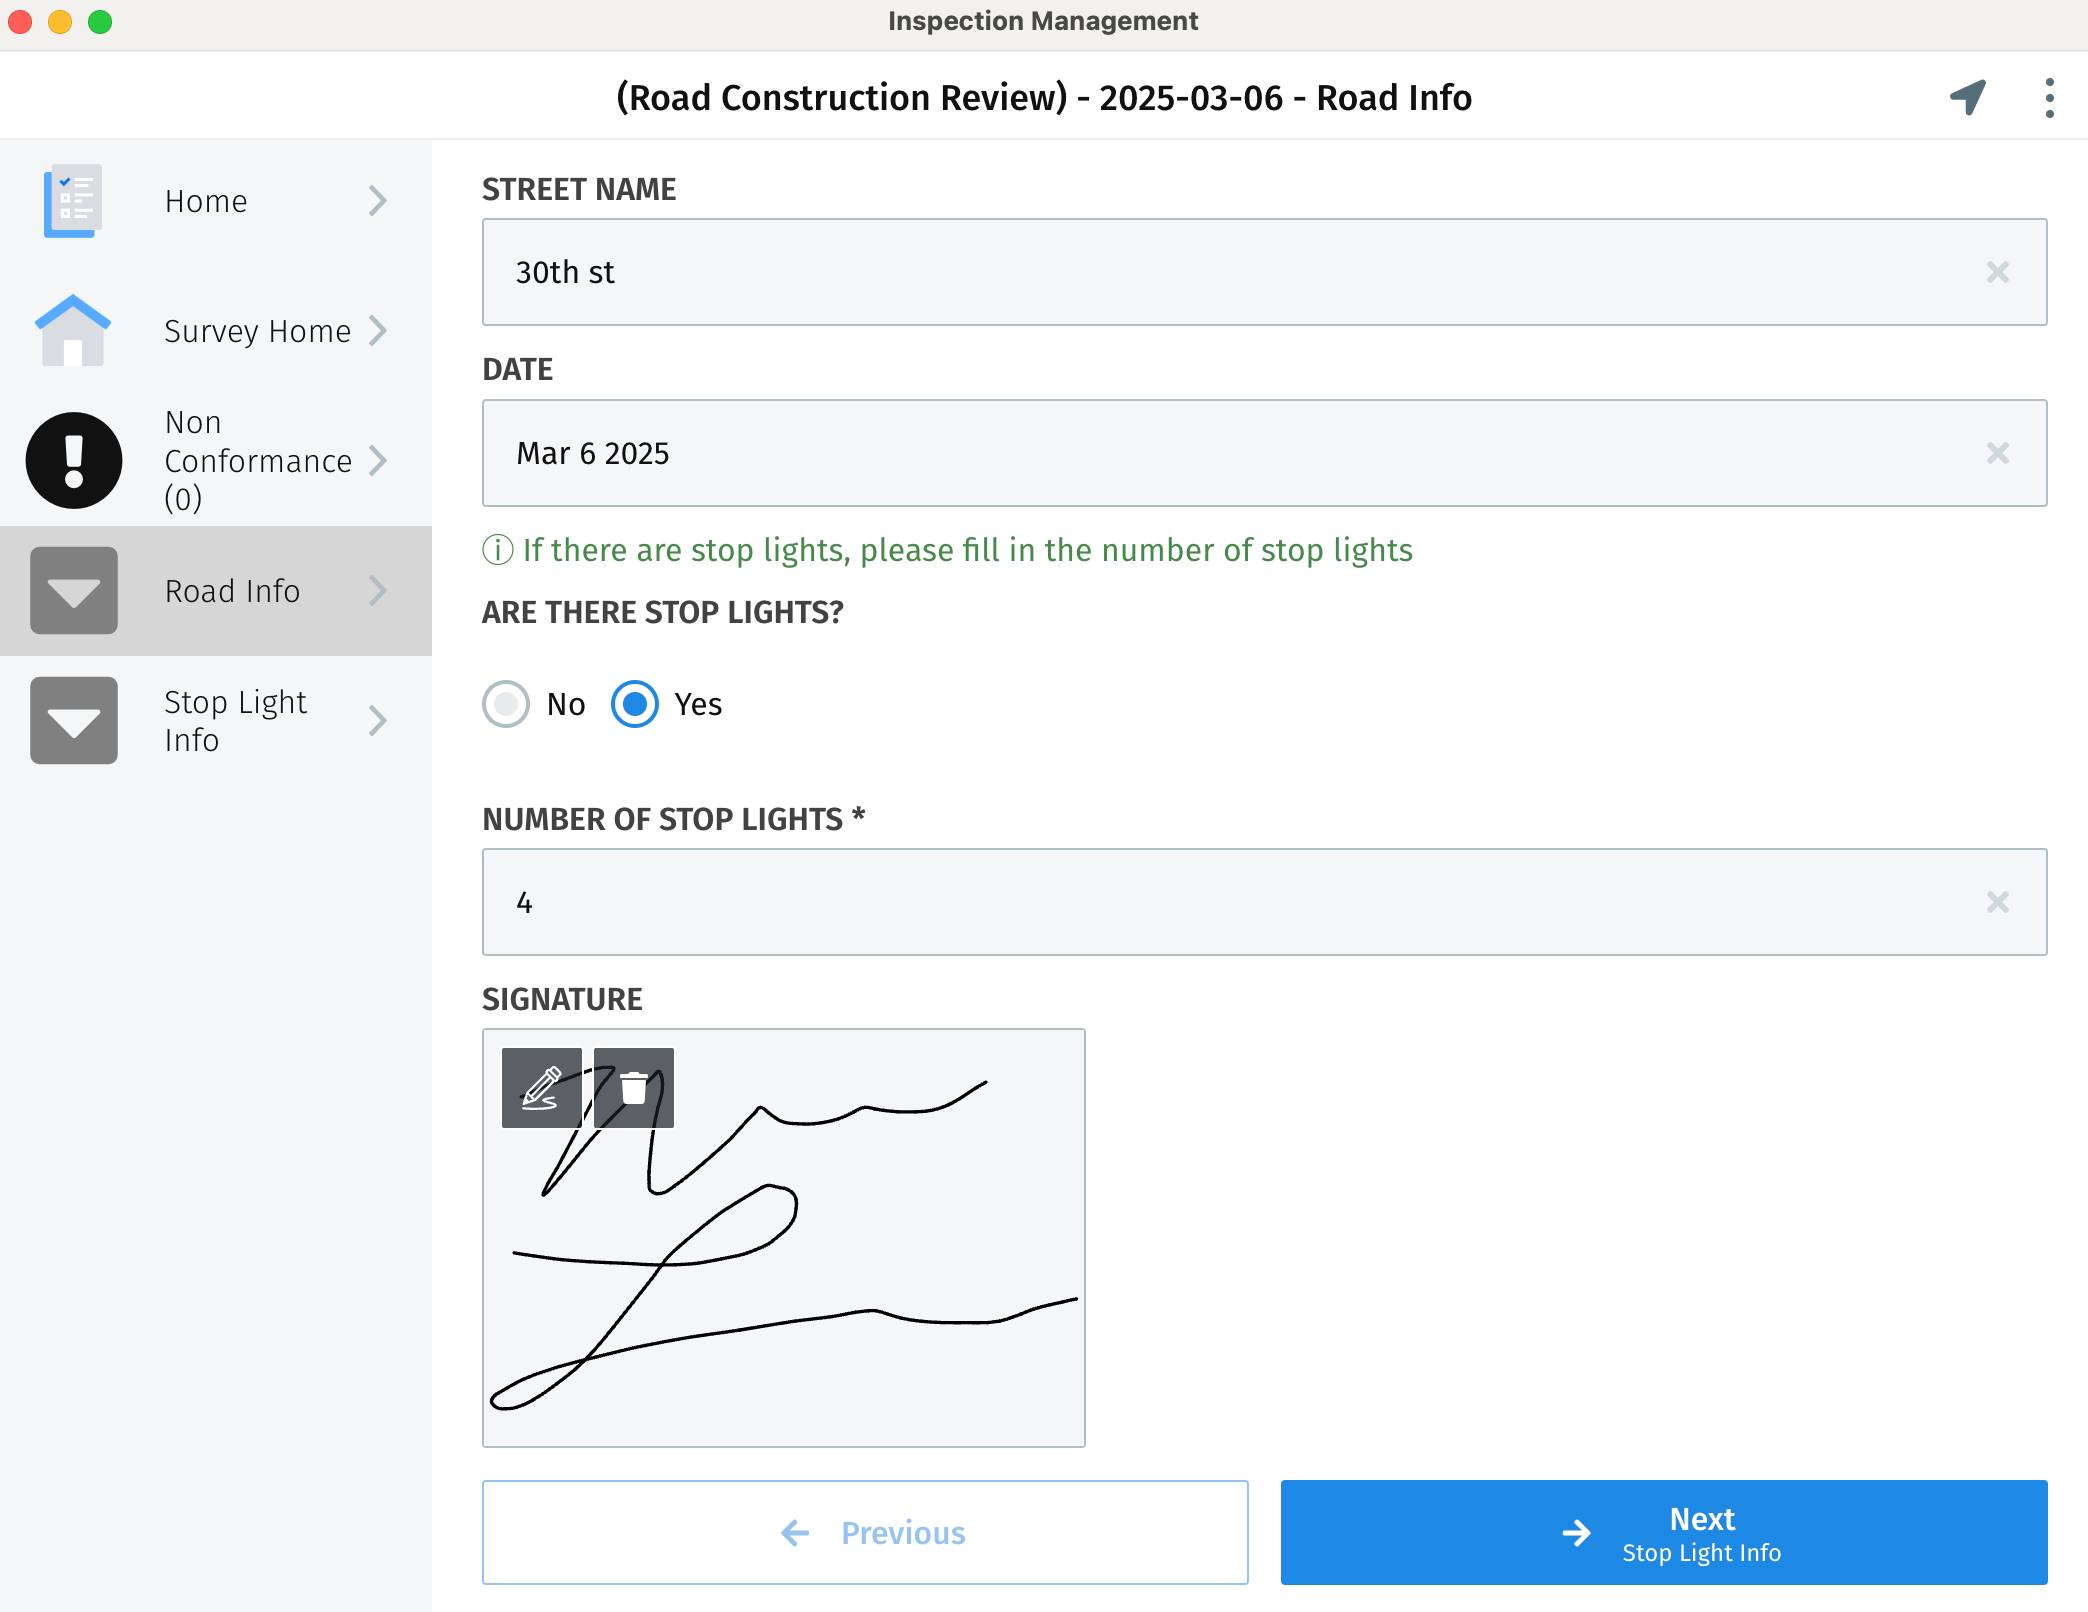
Task: Click the Non Conformance exclamation icon
Action: tap(74, 460)
